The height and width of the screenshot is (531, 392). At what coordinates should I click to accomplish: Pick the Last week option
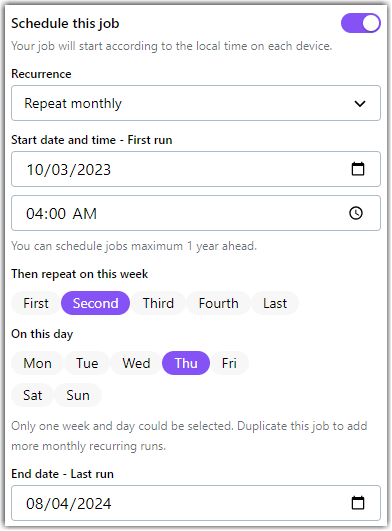tap(275, 303)
